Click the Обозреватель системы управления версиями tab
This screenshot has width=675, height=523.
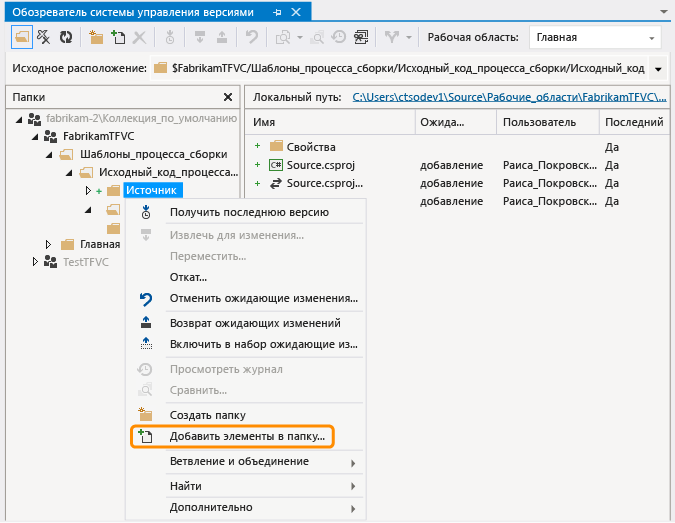pos(133,12)
